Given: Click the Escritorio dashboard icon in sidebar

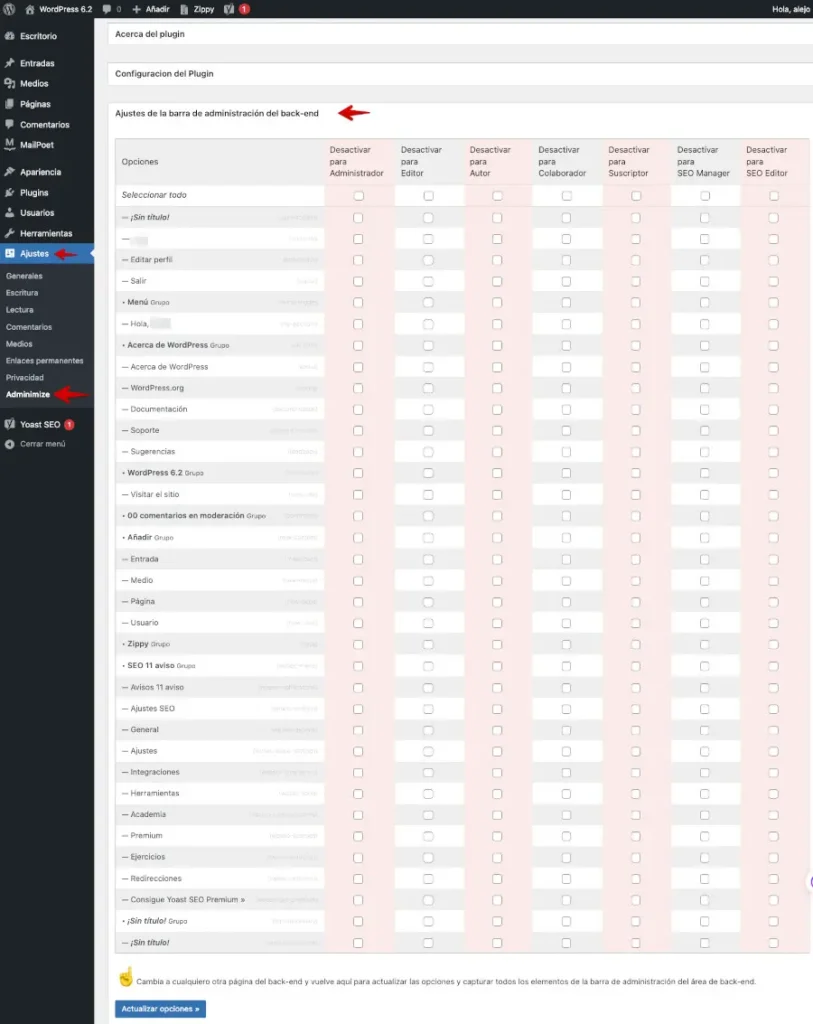Looking at the screenshot, I should coord(9,36).
